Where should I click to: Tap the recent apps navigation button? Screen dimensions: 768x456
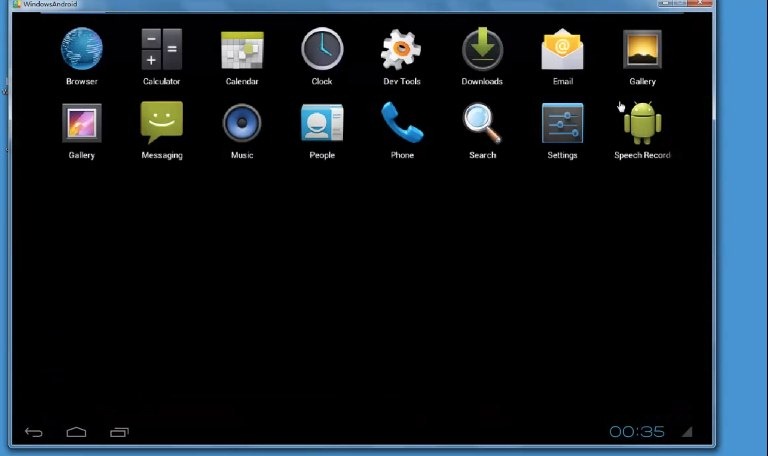tap(119, 432)
